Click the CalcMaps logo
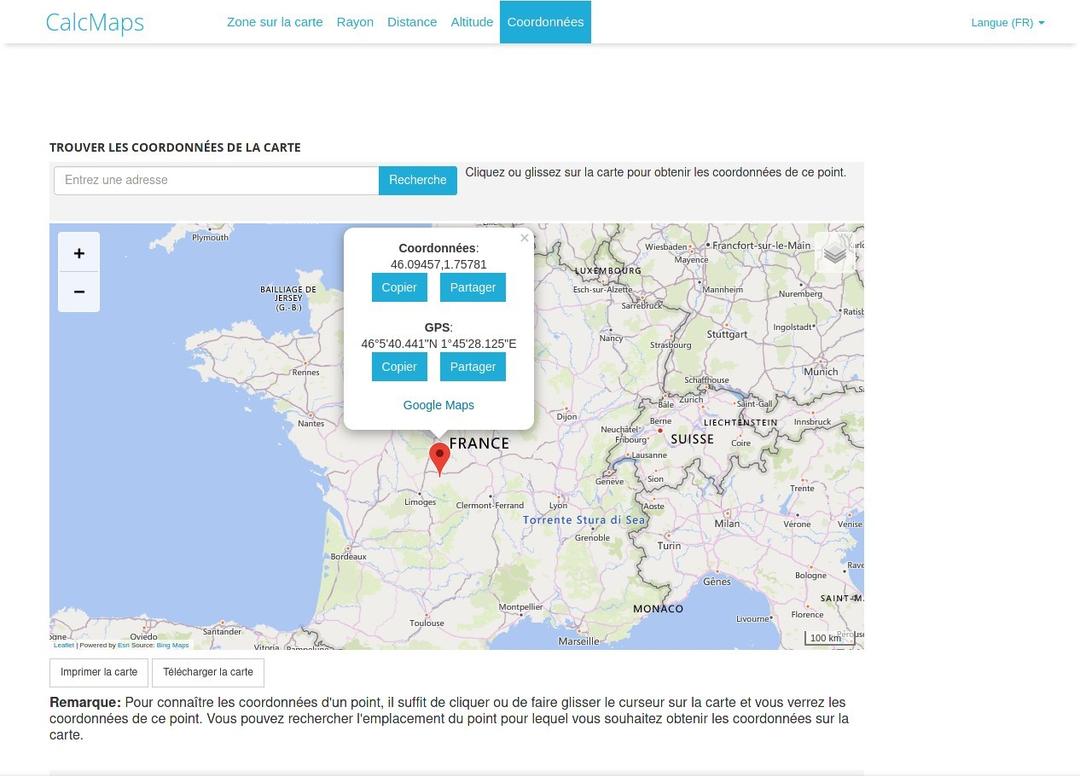Viewport: 1080px width, 776px height. pyautogui.click(x=95, y=22)
